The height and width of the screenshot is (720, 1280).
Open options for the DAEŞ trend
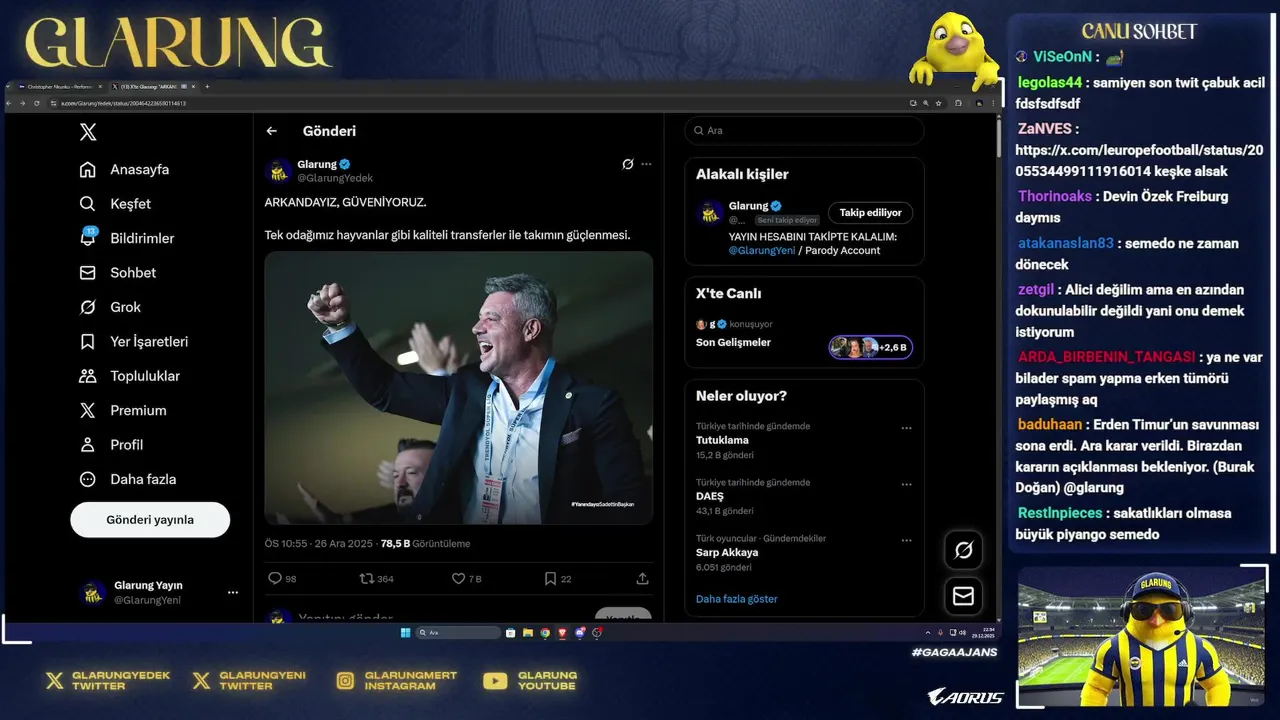906,484
